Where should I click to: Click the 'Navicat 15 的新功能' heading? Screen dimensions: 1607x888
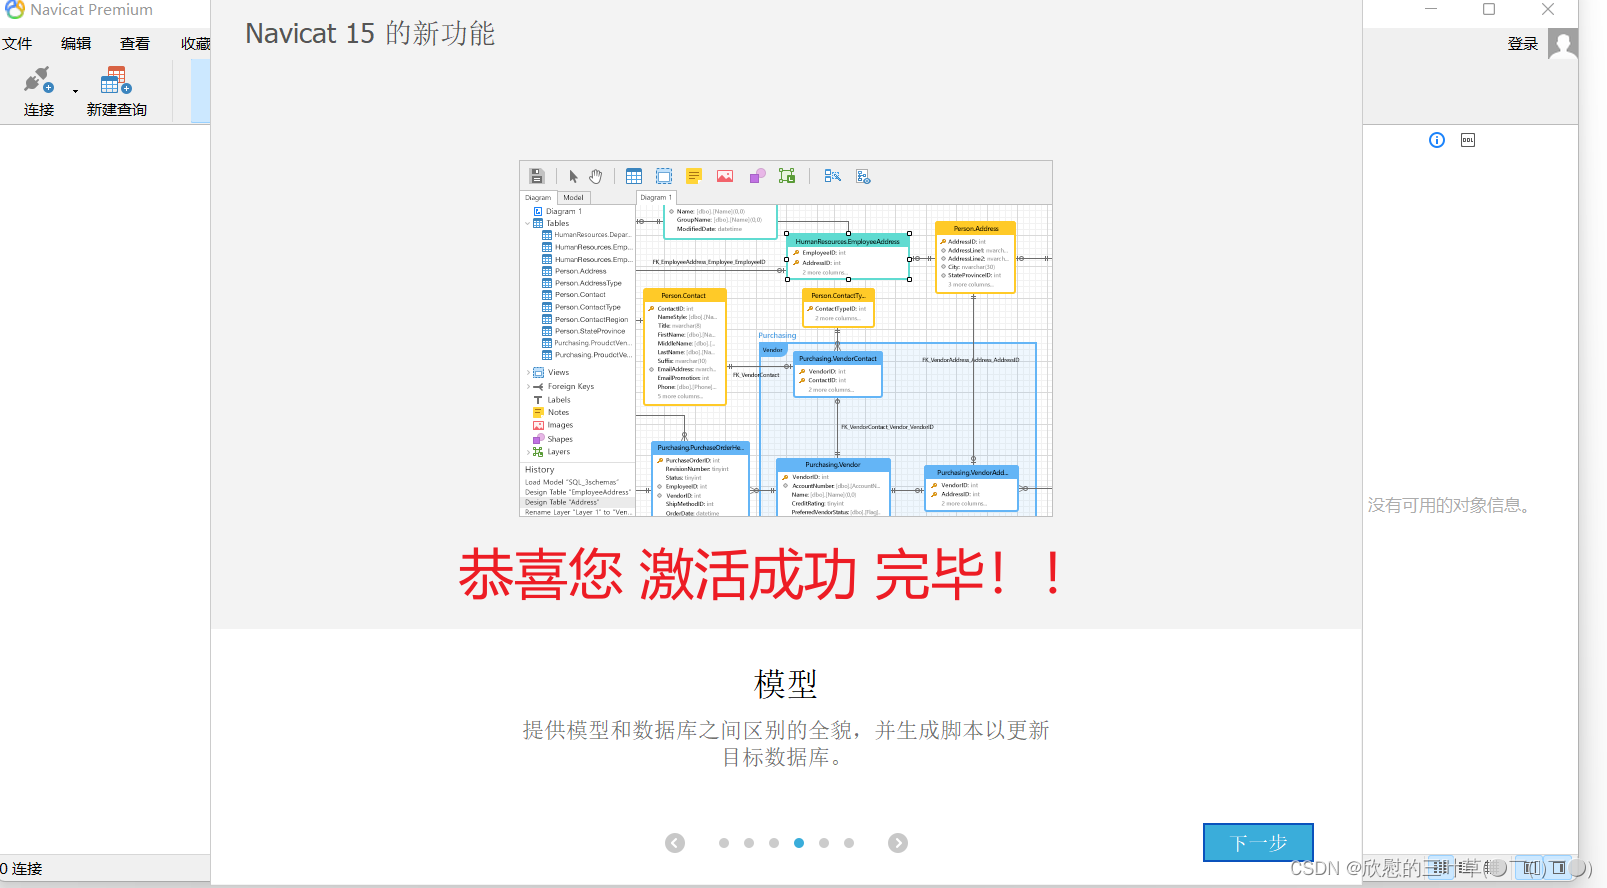[370, 33]
